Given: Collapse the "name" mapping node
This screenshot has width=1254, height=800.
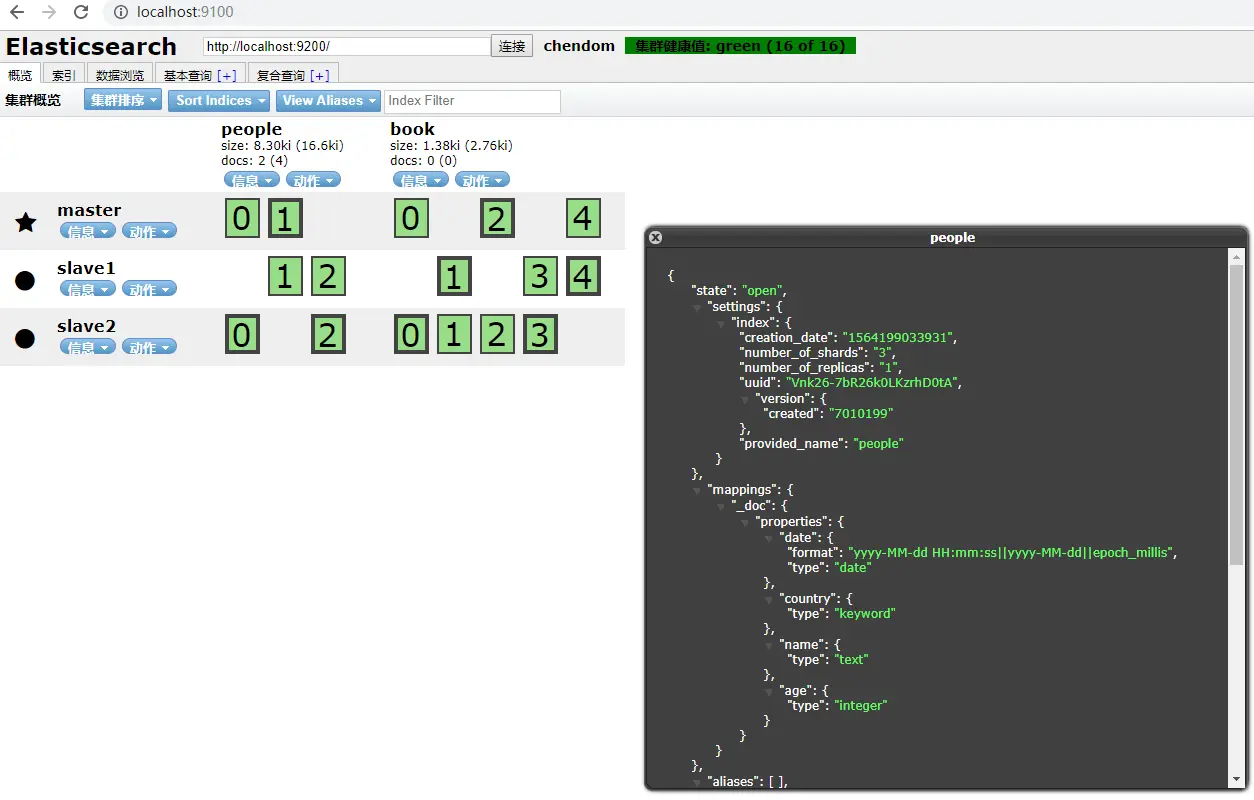Looking at the screenshot, I should (769, 645).
